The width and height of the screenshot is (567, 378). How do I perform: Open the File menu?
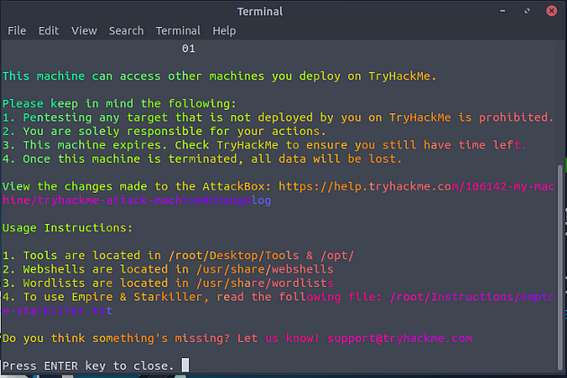coord(17,31)
